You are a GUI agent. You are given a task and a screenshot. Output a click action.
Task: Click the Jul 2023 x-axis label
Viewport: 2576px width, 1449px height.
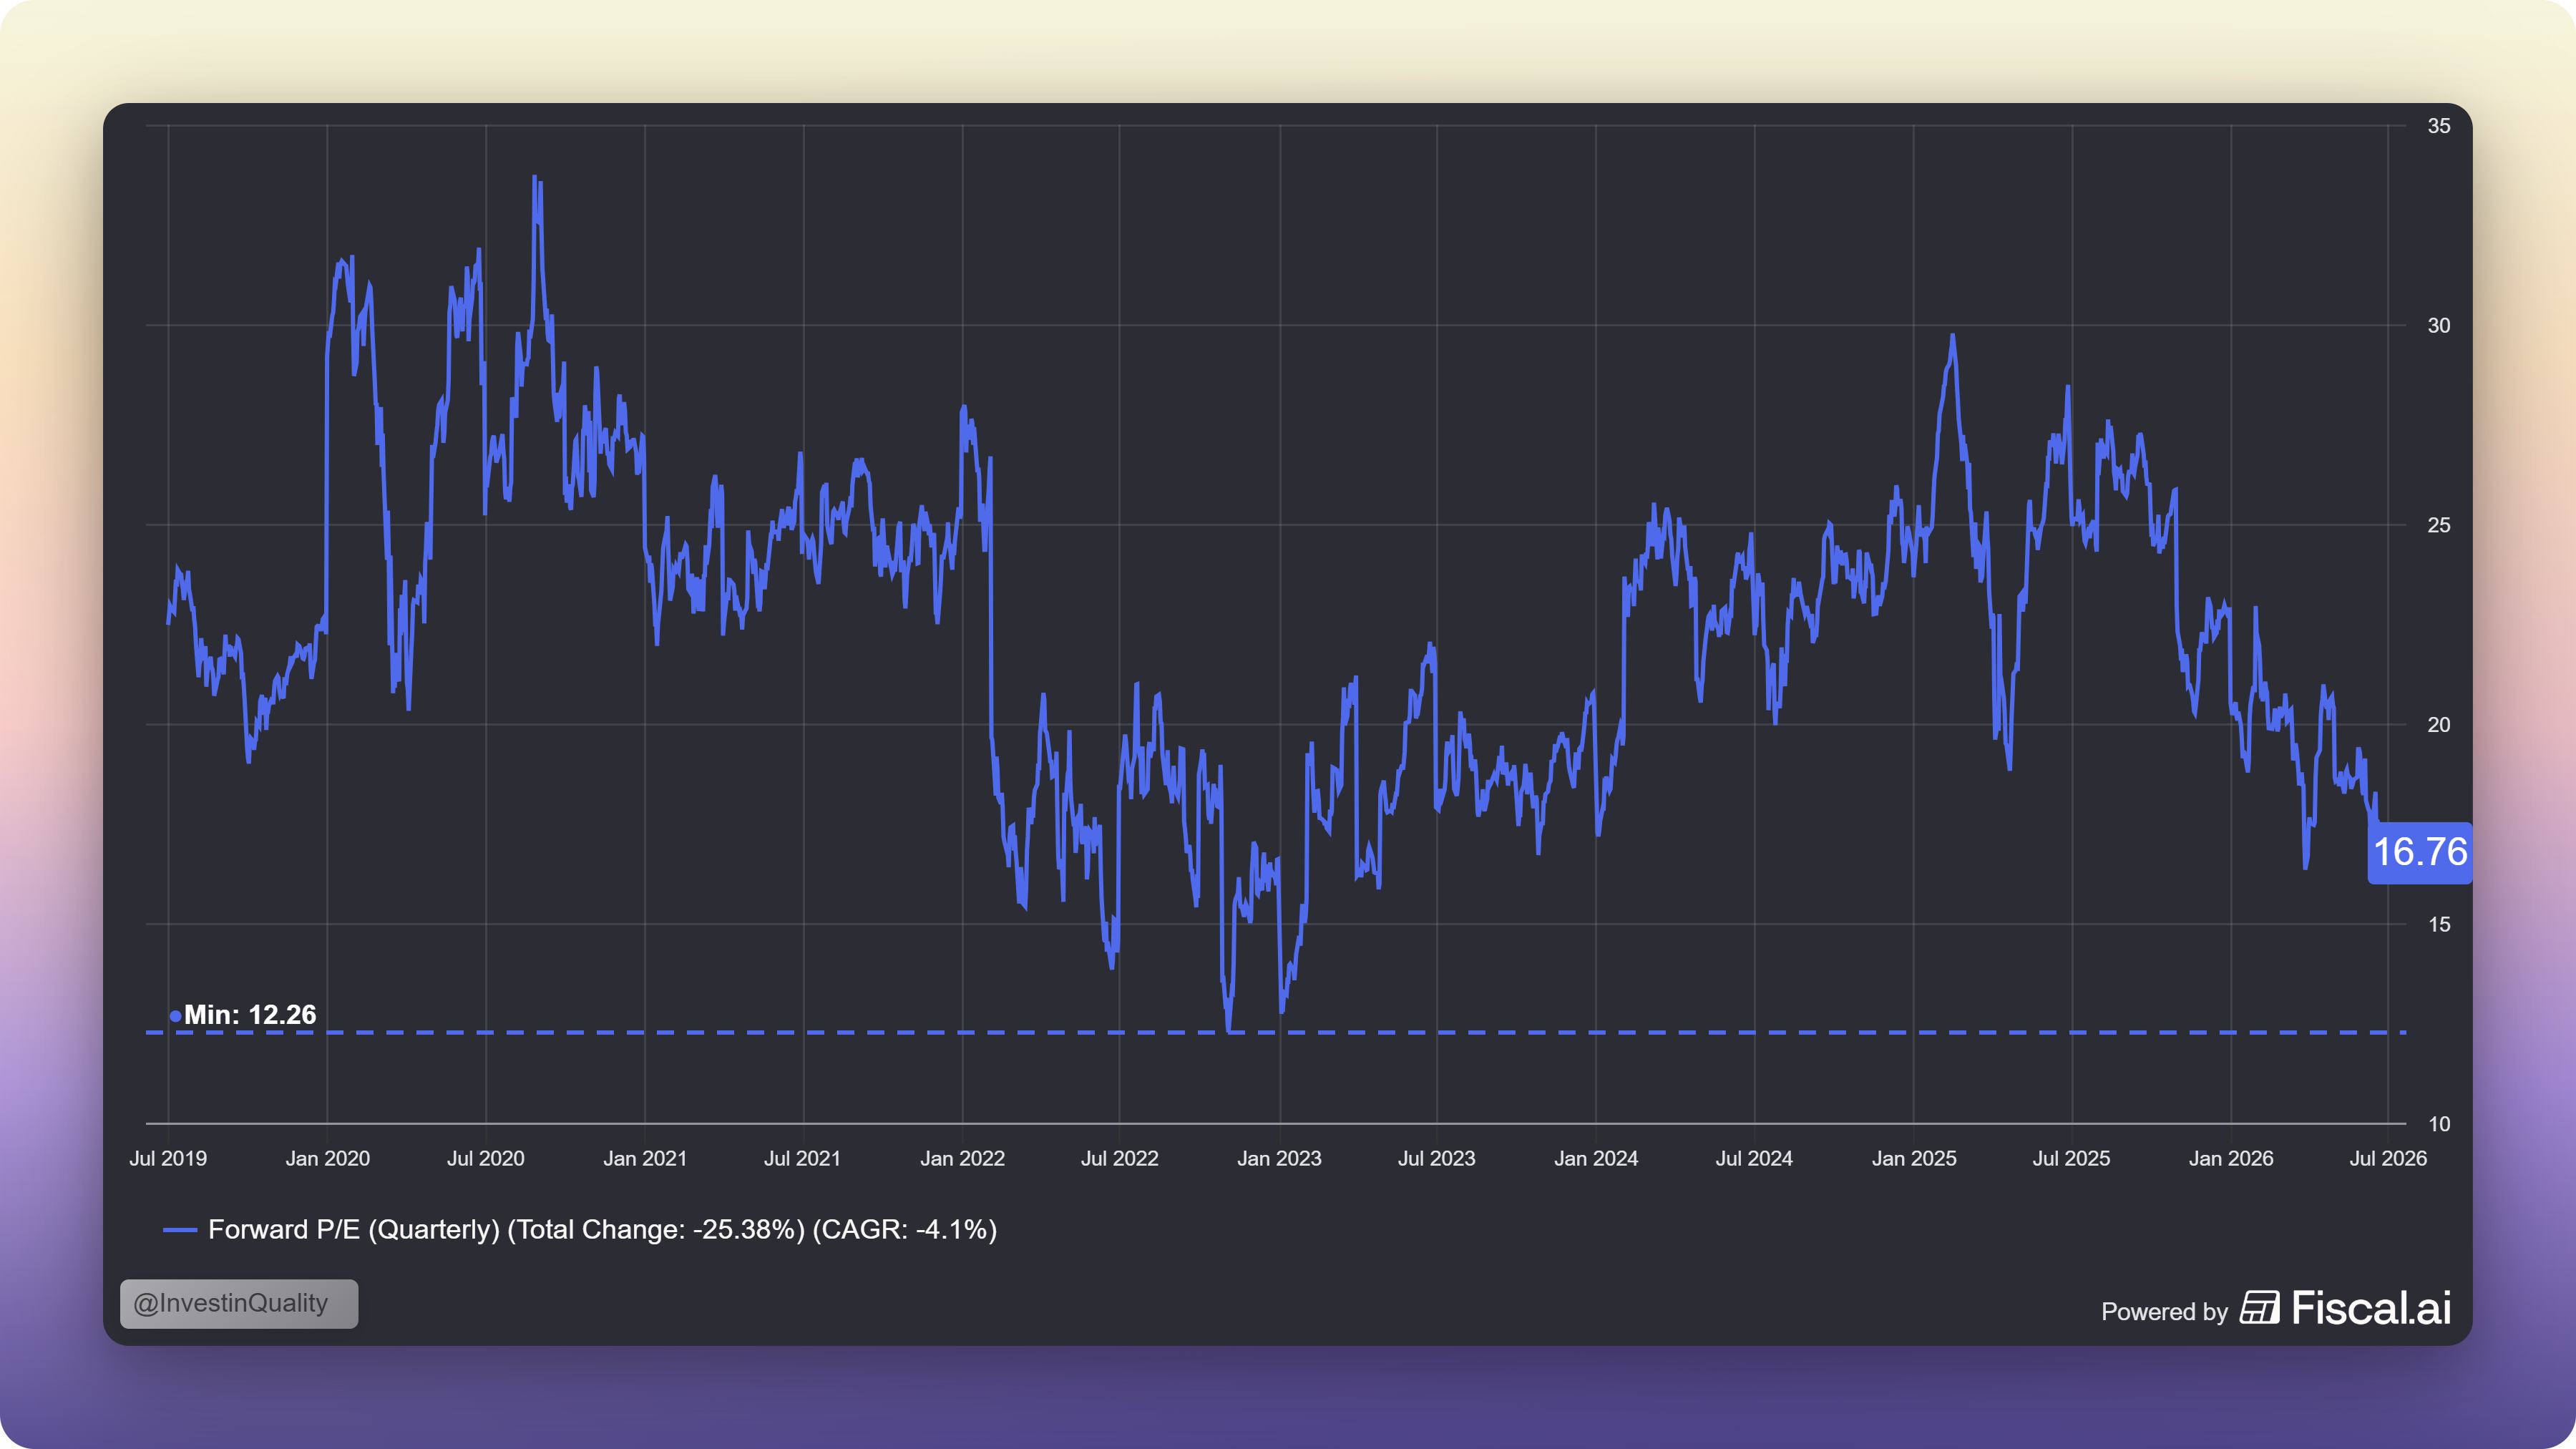point(1436,1159)
